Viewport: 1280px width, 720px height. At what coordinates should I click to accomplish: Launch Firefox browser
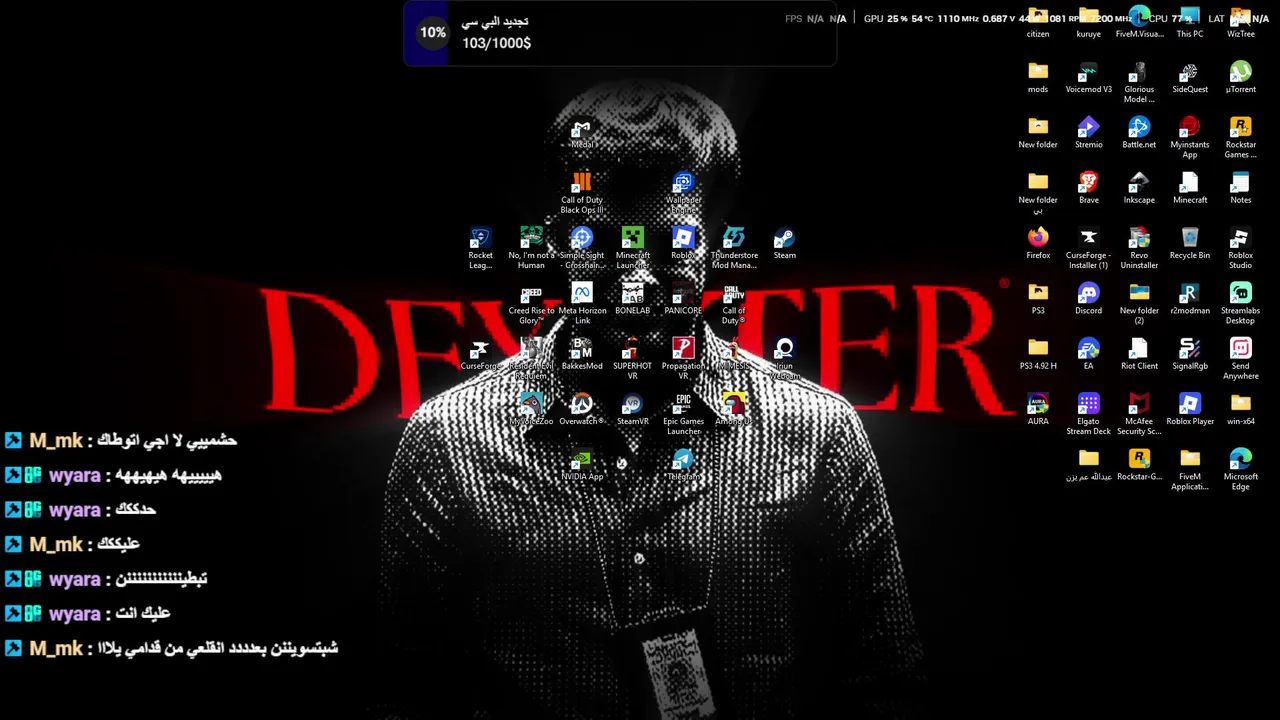point(1038,244)
